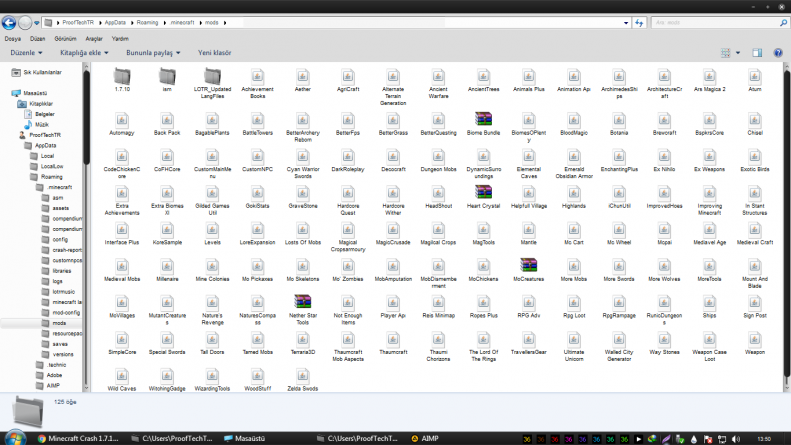Select the Botania mod file

click(x=619, y=124)
